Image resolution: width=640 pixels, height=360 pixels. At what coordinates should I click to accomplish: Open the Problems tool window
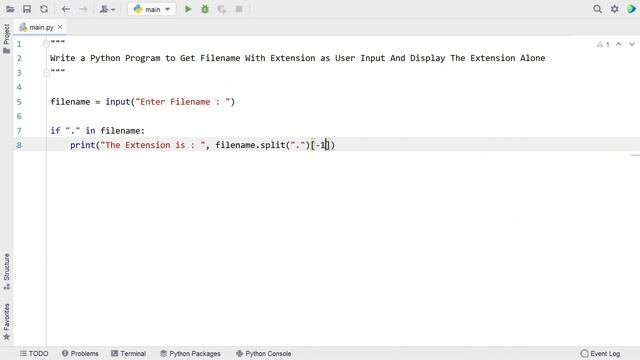[80, 353]
